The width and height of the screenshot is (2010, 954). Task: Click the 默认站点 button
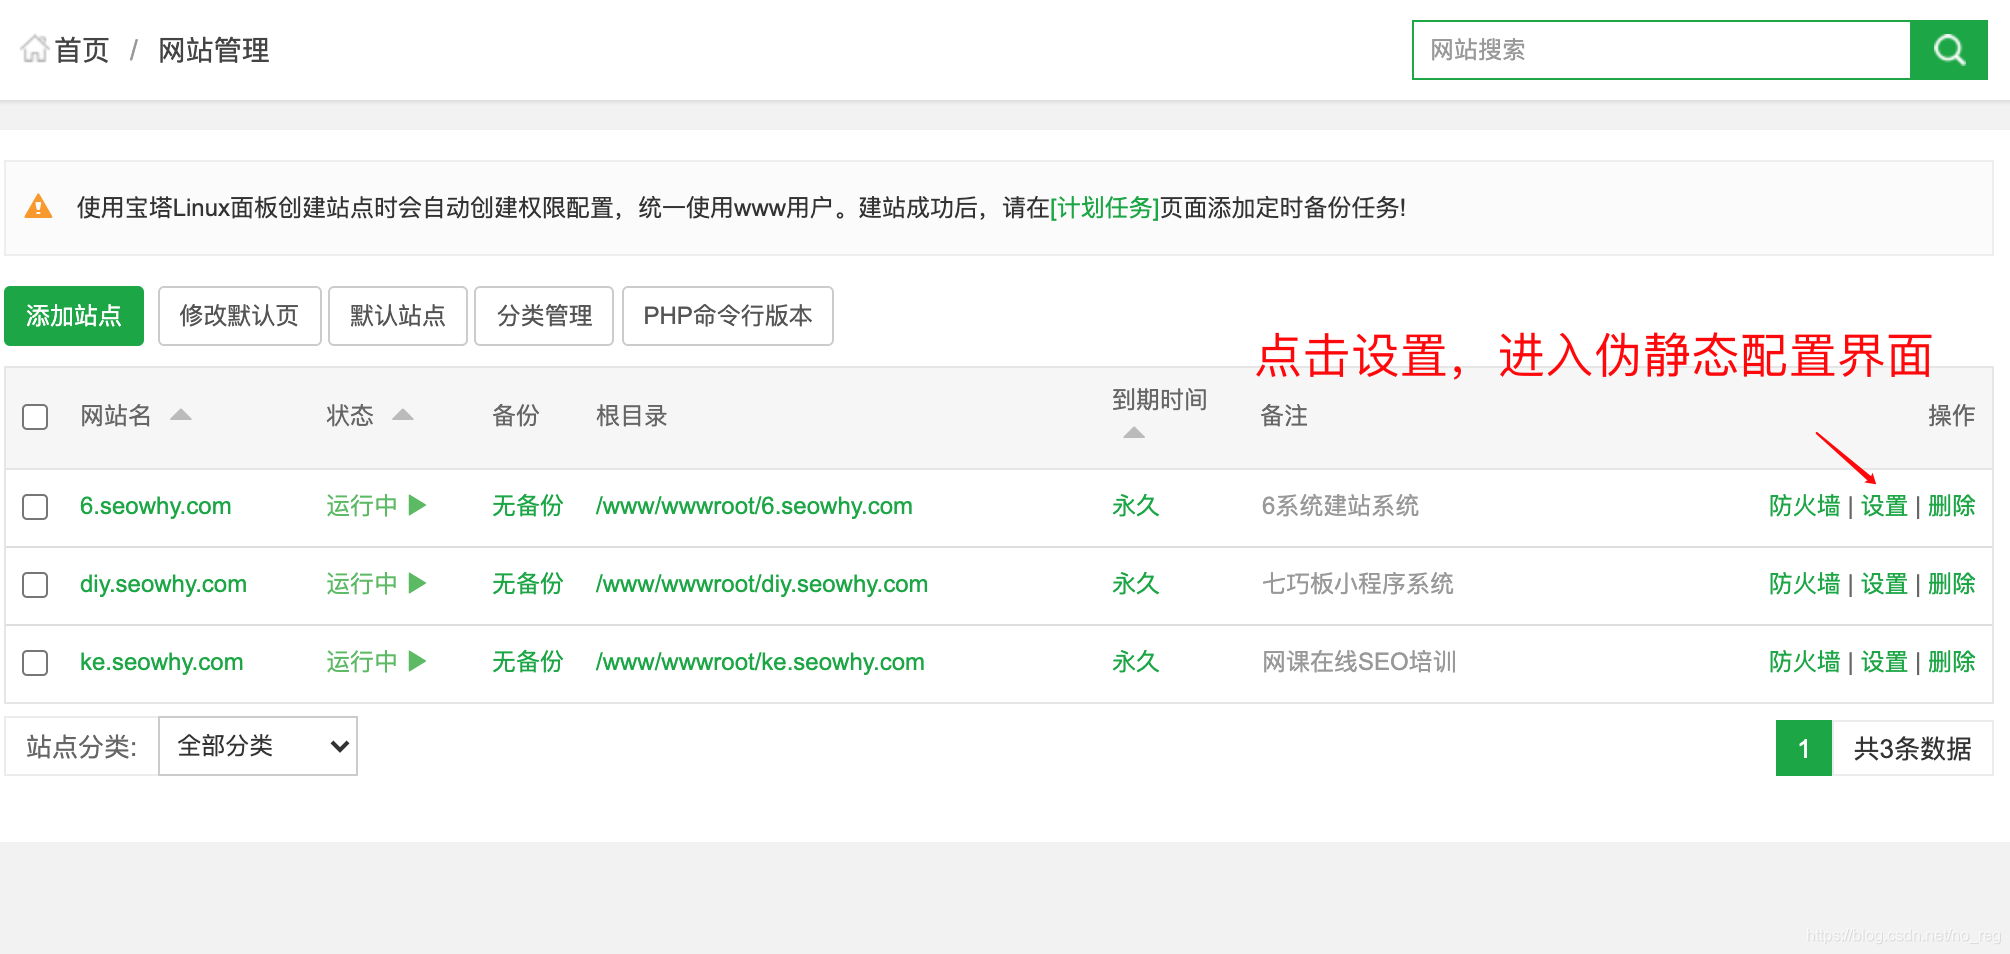398,316
